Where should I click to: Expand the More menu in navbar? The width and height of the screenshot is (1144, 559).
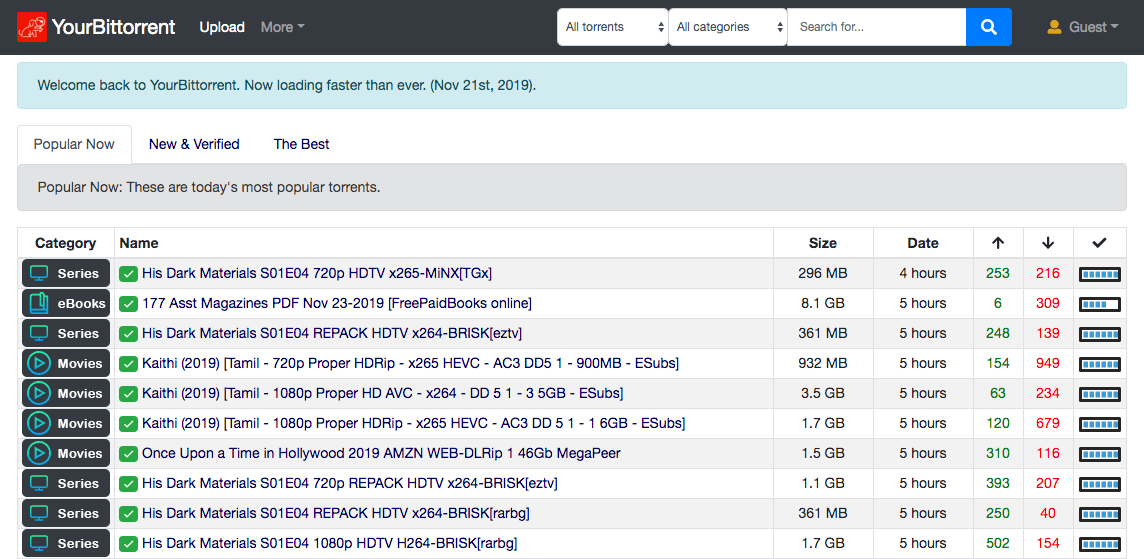[x=282, y=27]
